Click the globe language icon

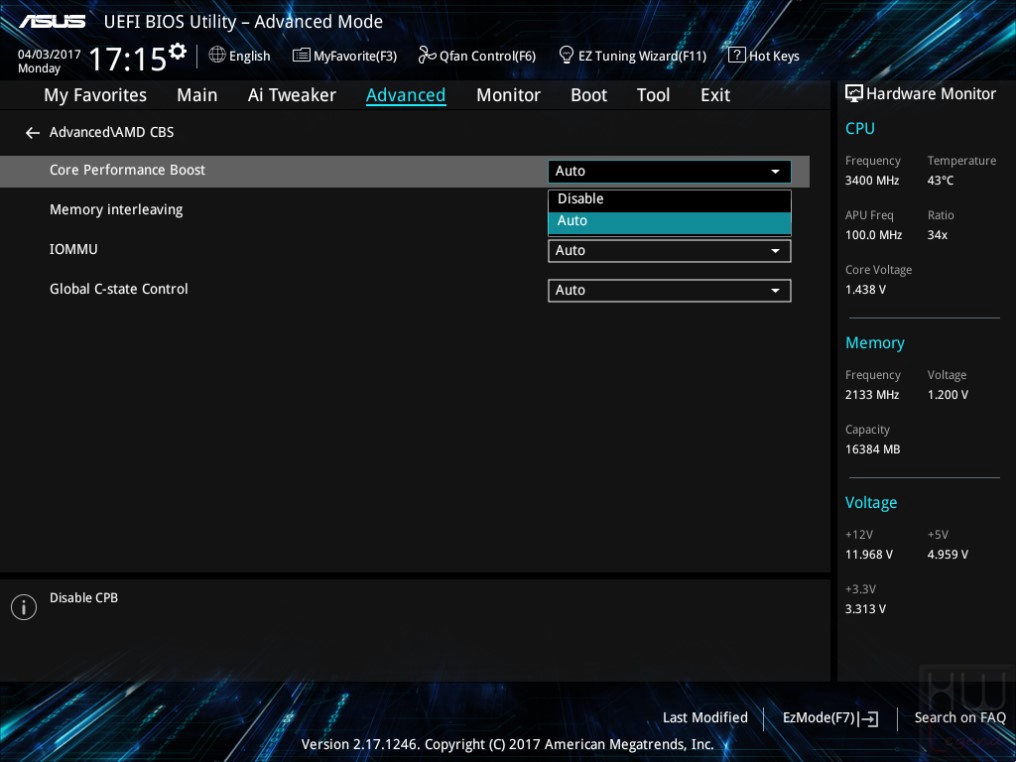217,55
